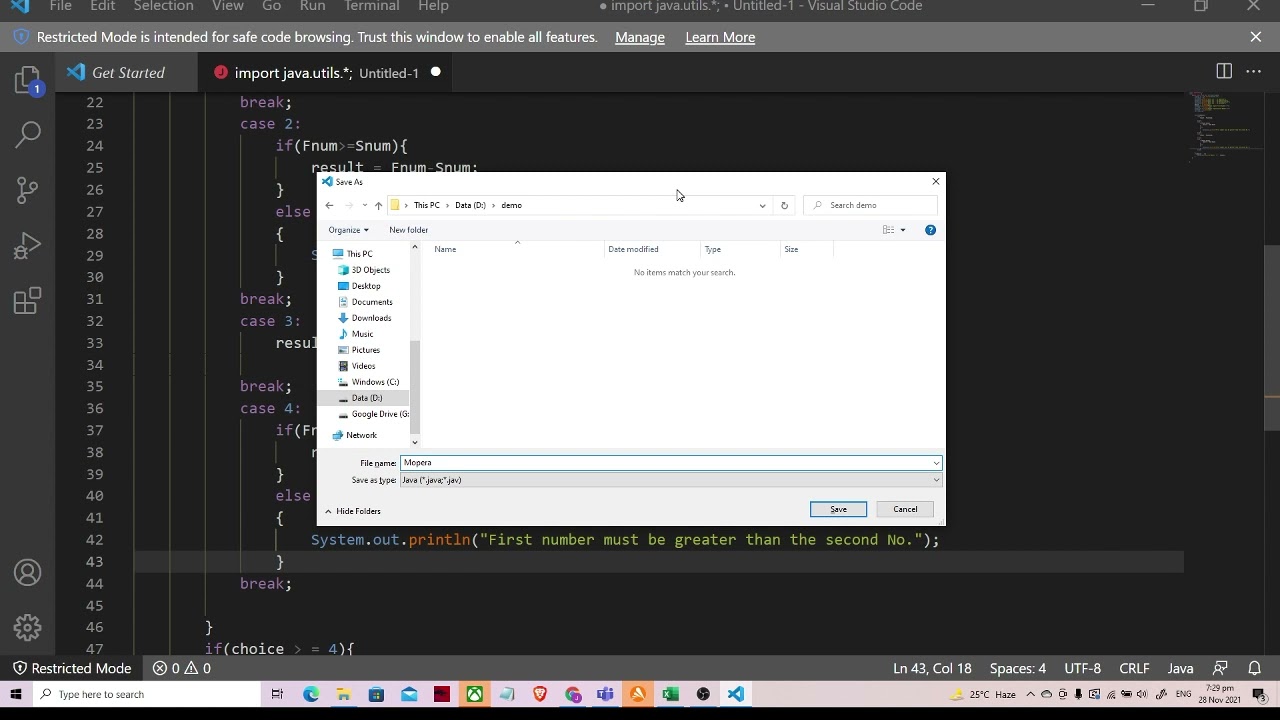Open the Selection menu

(x=163, y=7)
